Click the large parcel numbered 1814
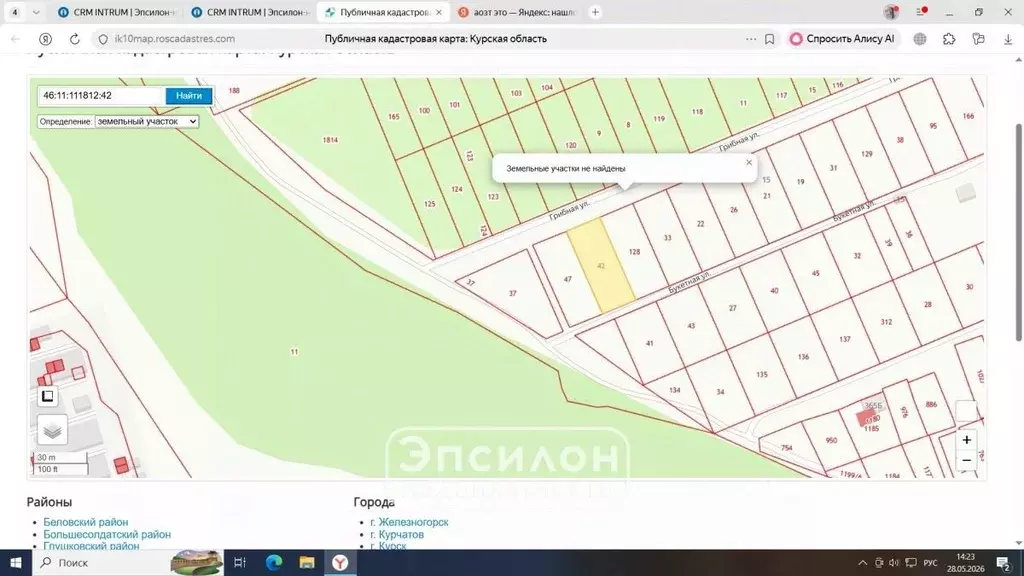This screenshot has height=576, width=1024. point(330,140)
